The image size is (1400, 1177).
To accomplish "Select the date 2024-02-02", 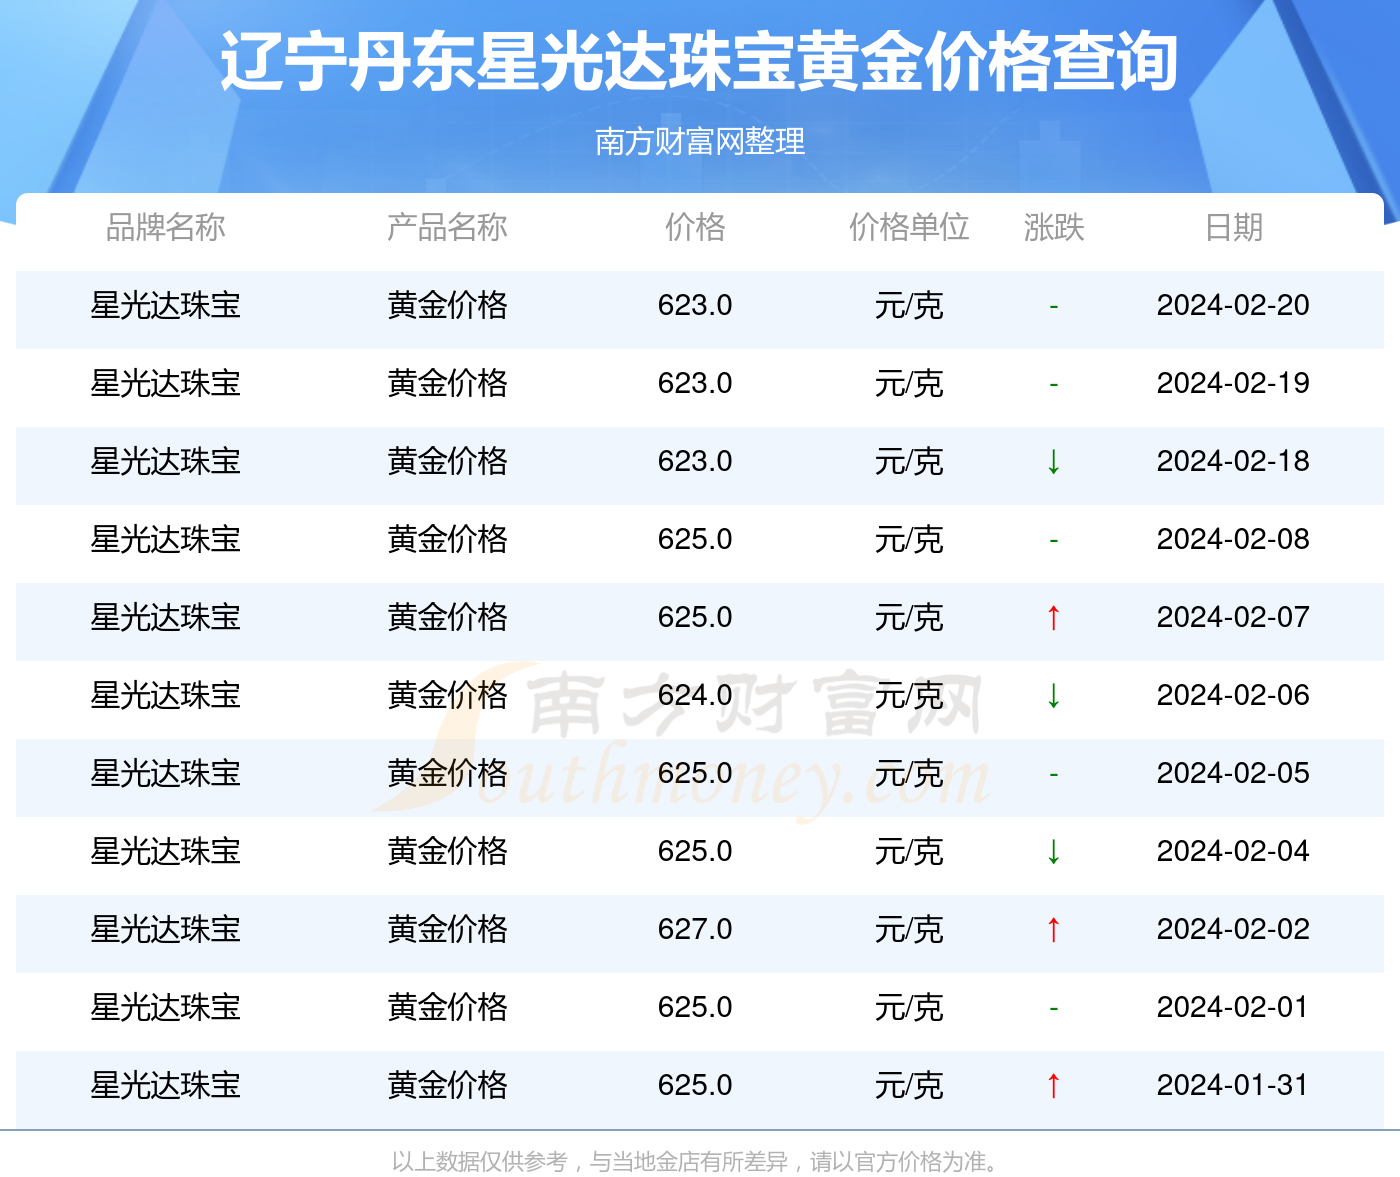I will (1233, 929).
